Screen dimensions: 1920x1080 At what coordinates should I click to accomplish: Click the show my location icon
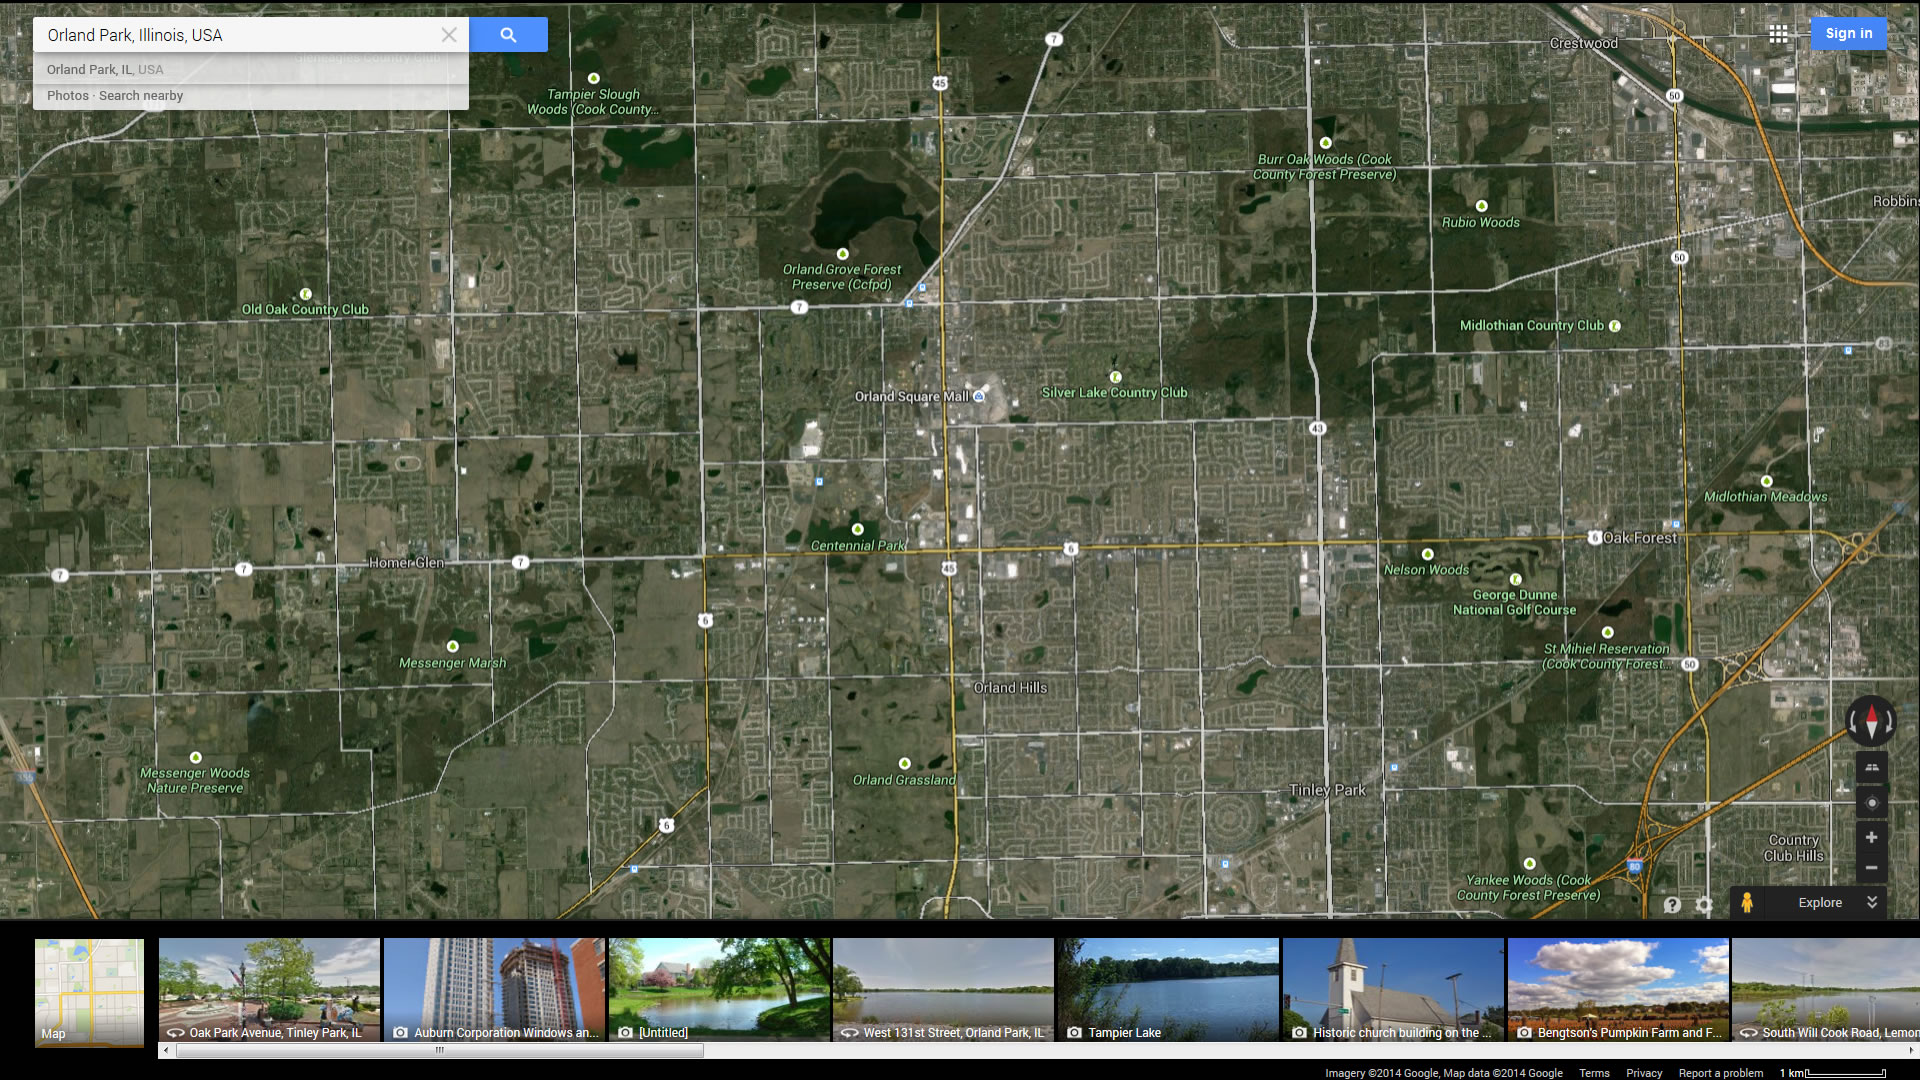click(x=1871, y=803)
